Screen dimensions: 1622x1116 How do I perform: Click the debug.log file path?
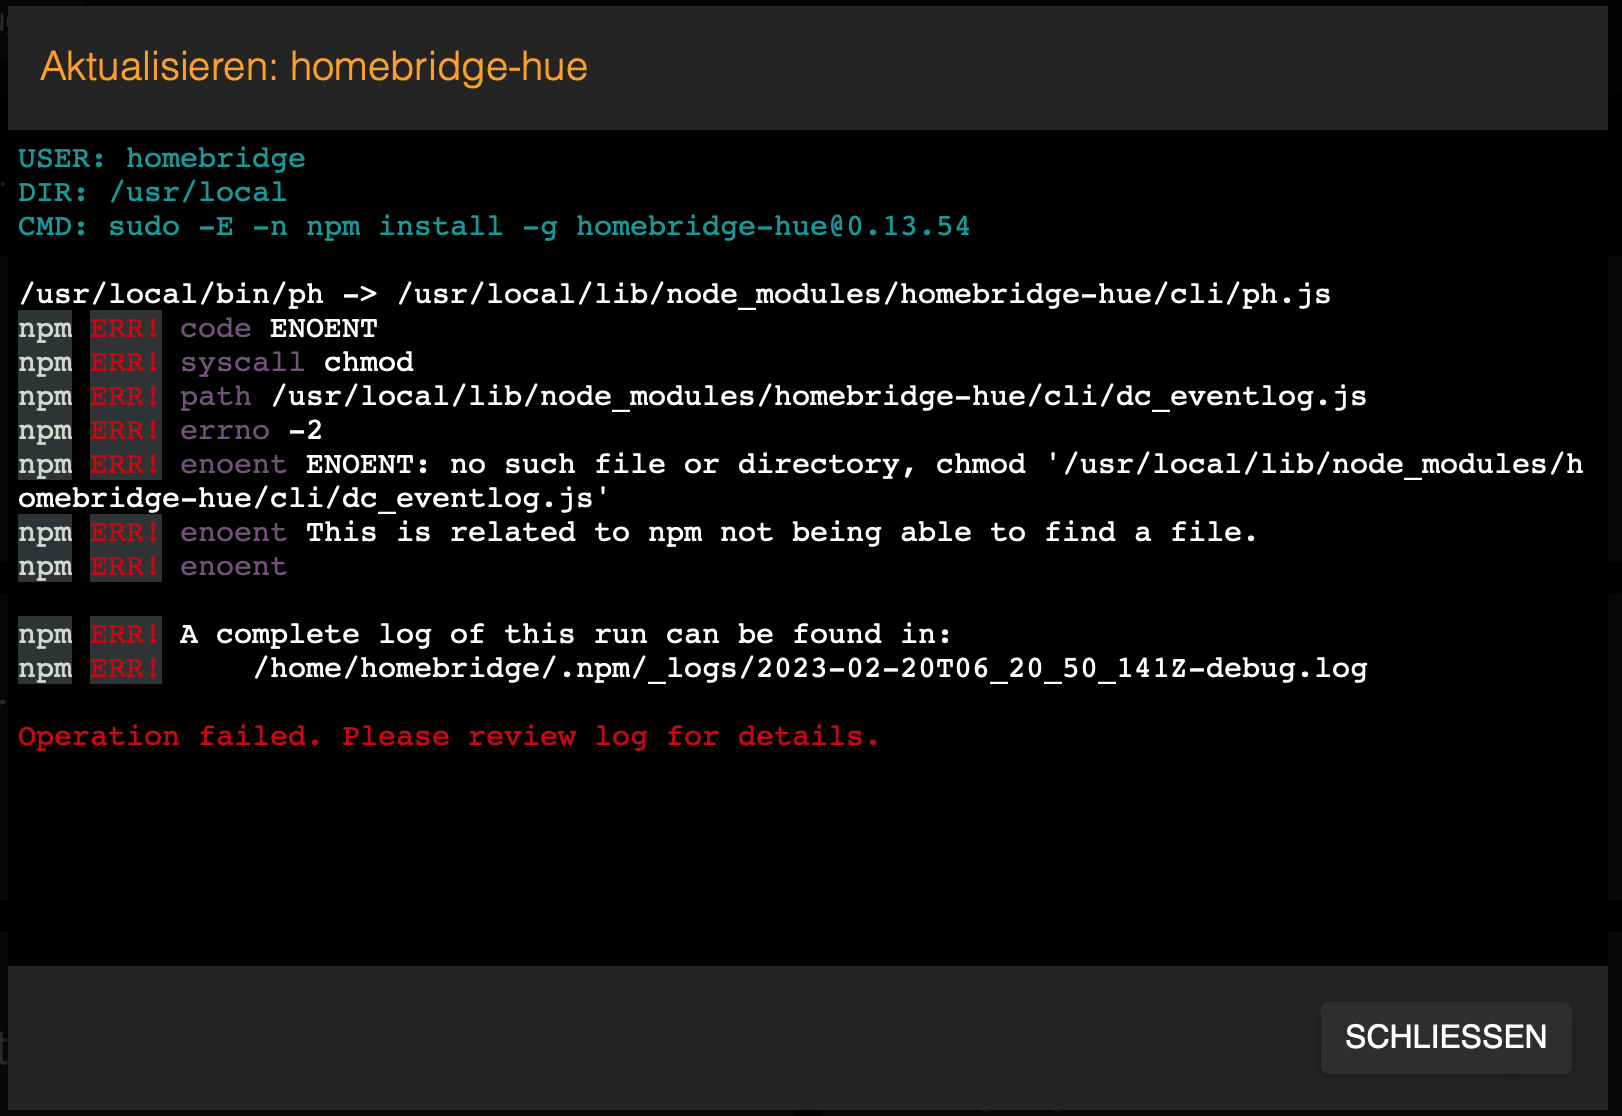coord(810,668)
